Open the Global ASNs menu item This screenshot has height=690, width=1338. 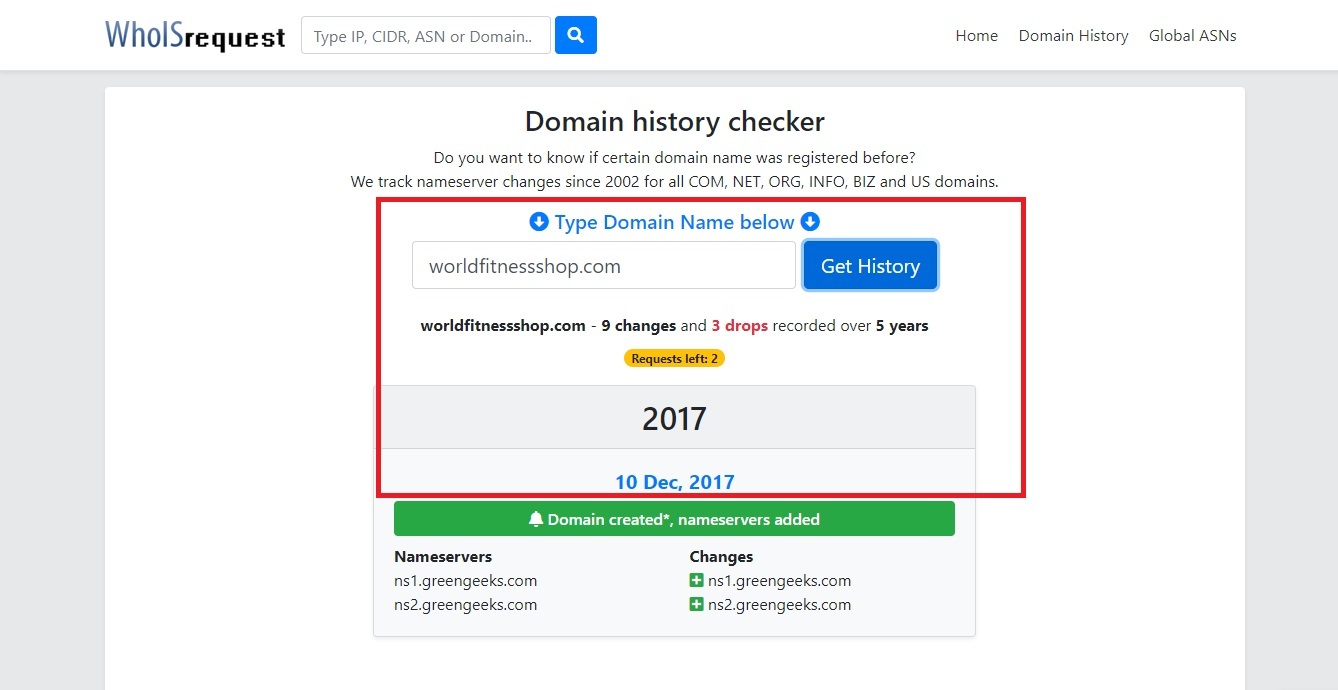pos(1192,35)
